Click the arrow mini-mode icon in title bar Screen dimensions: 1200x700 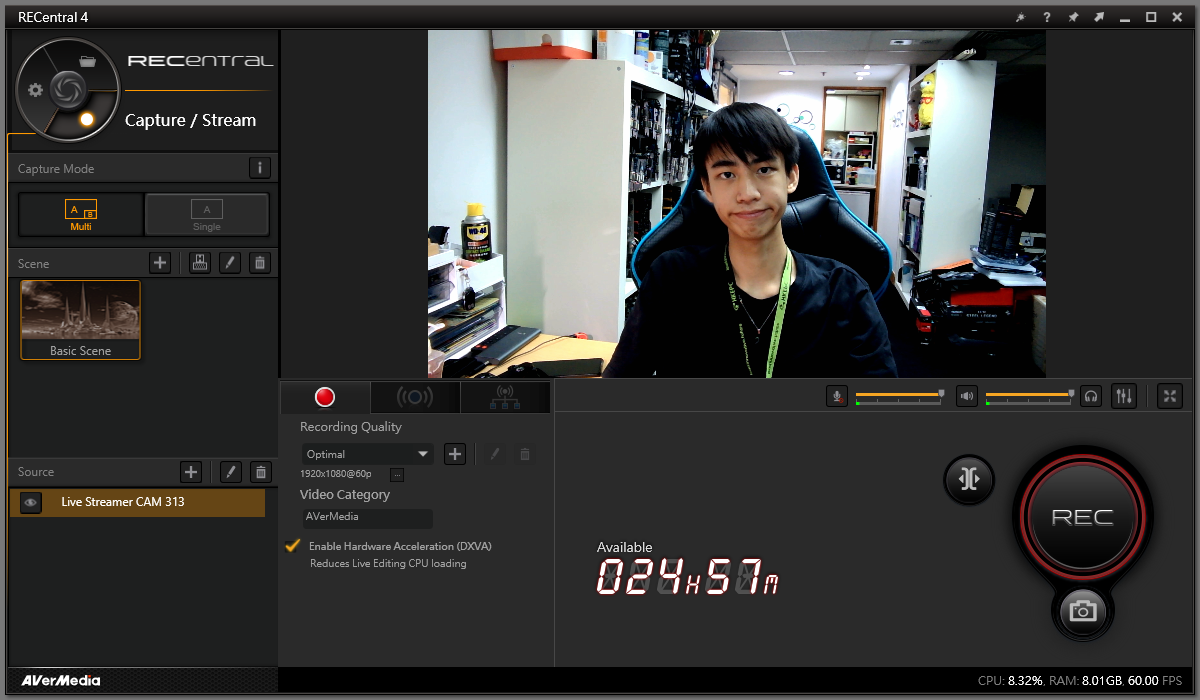pos(1099,17)
